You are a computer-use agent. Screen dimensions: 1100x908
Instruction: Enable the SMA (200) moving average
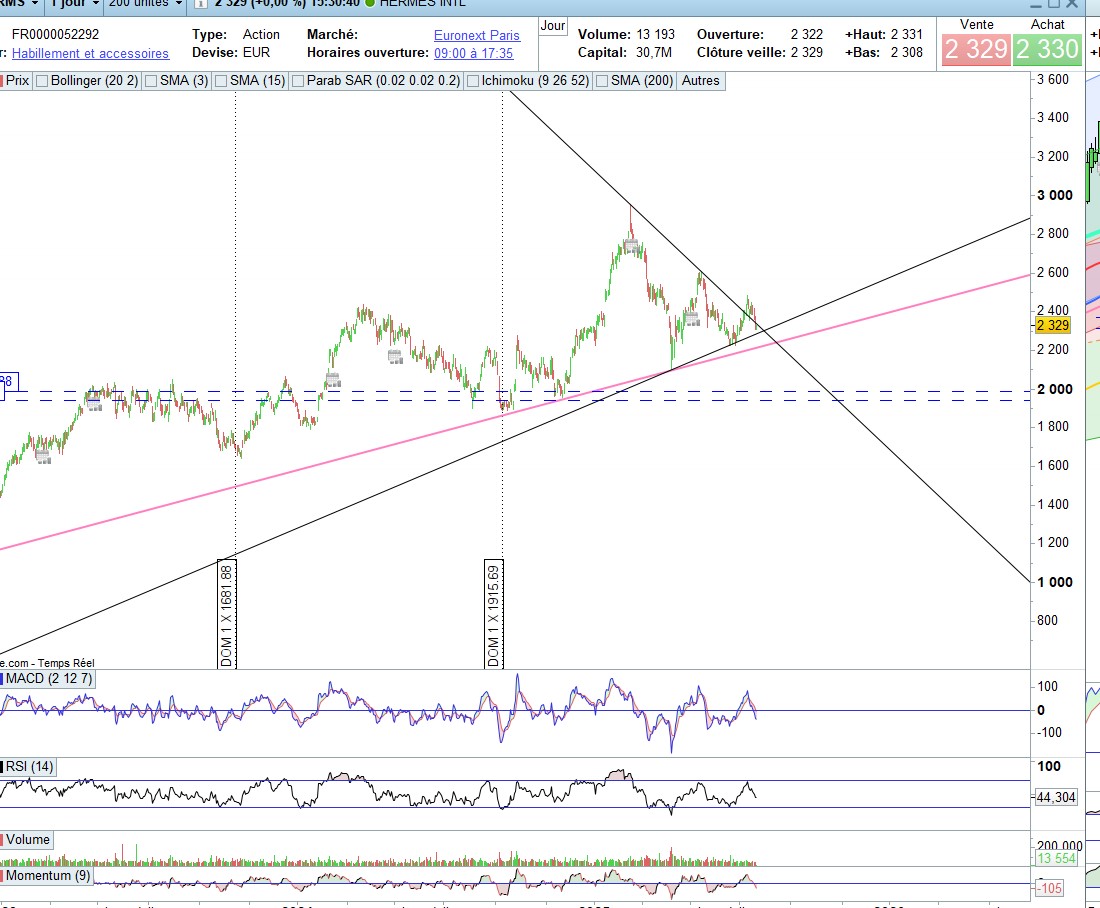(x=602, y=81)
